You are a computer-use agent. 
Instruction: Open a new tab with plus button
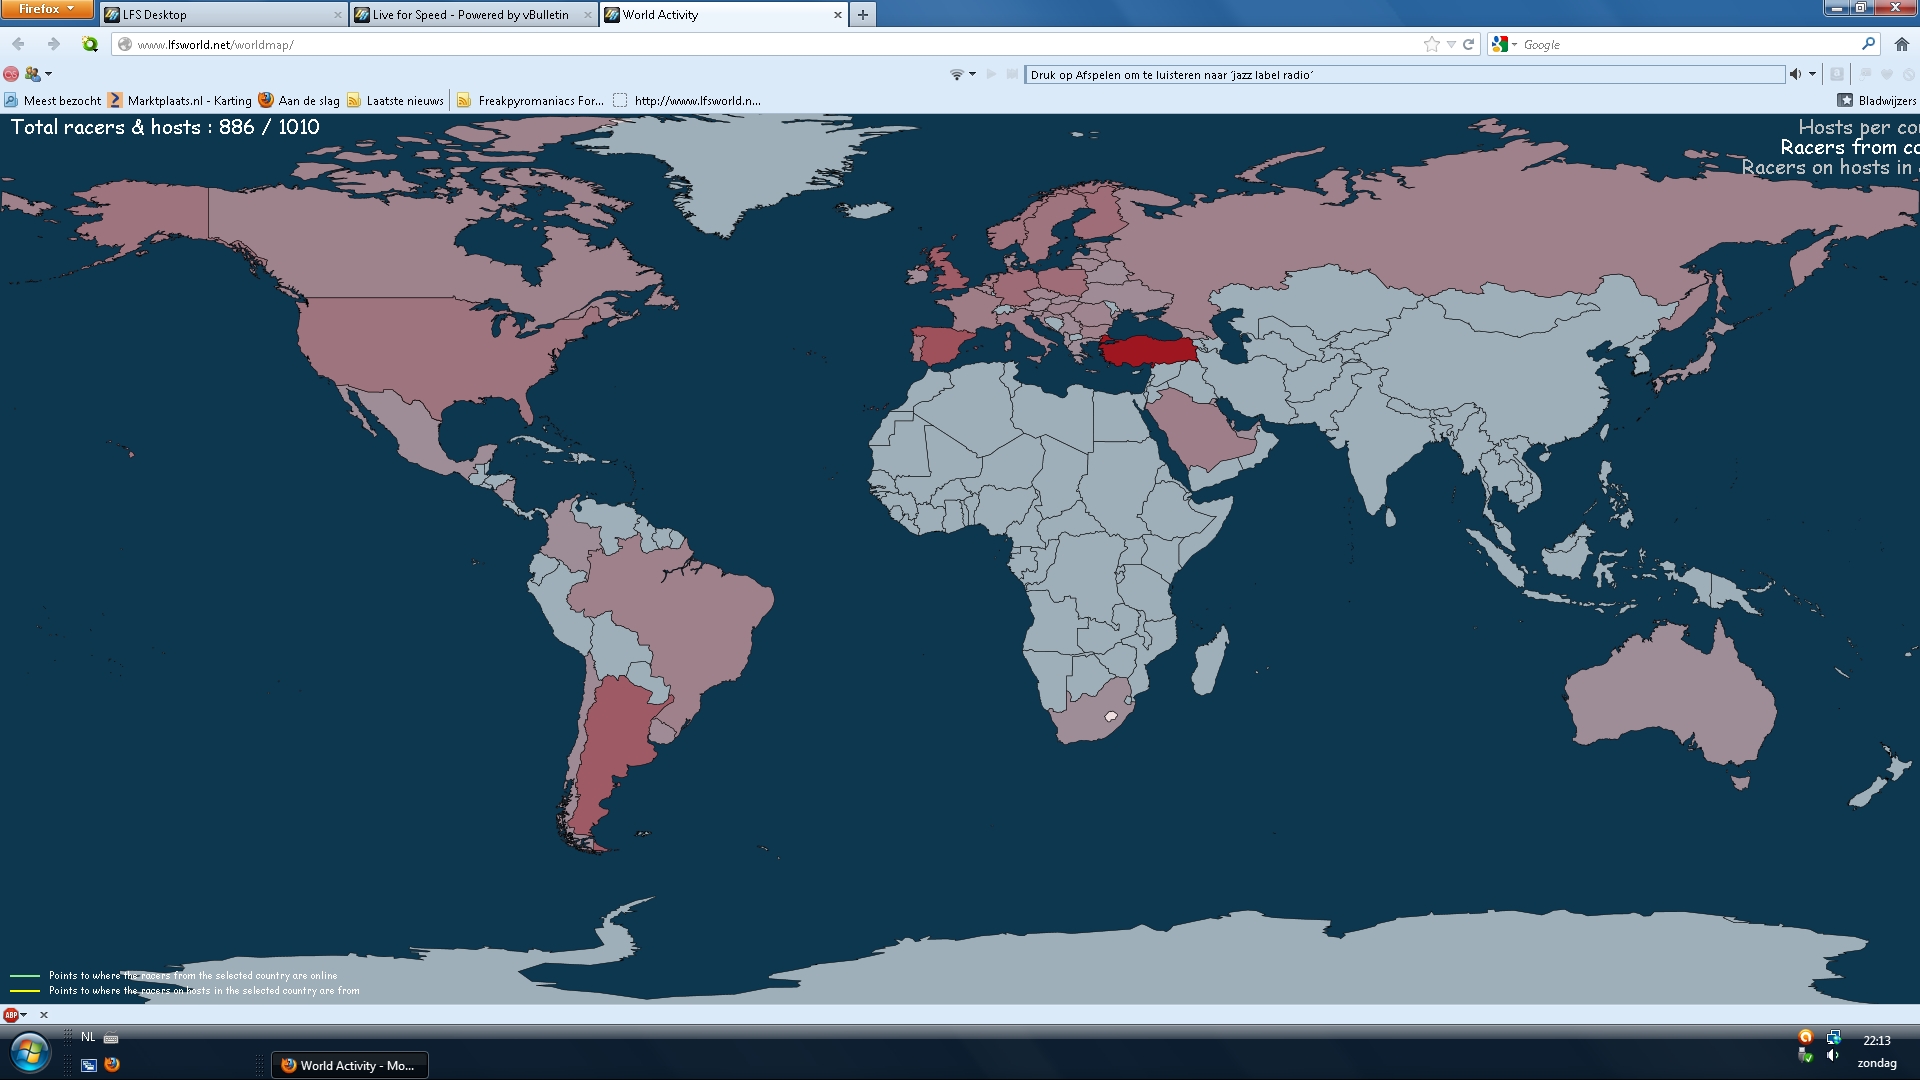click(862, 15)
